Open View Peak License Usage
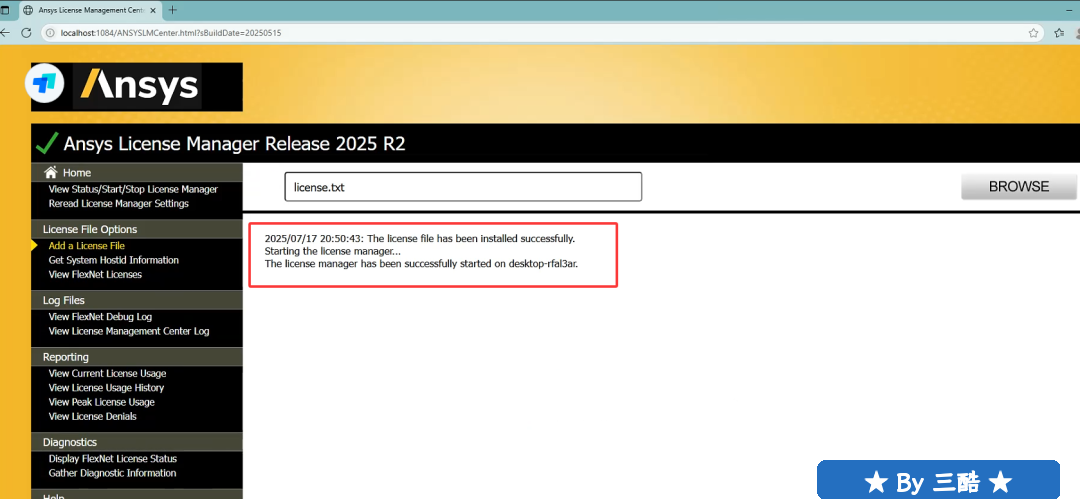This screenshot has width=1080, height=499. coord(102,402)
